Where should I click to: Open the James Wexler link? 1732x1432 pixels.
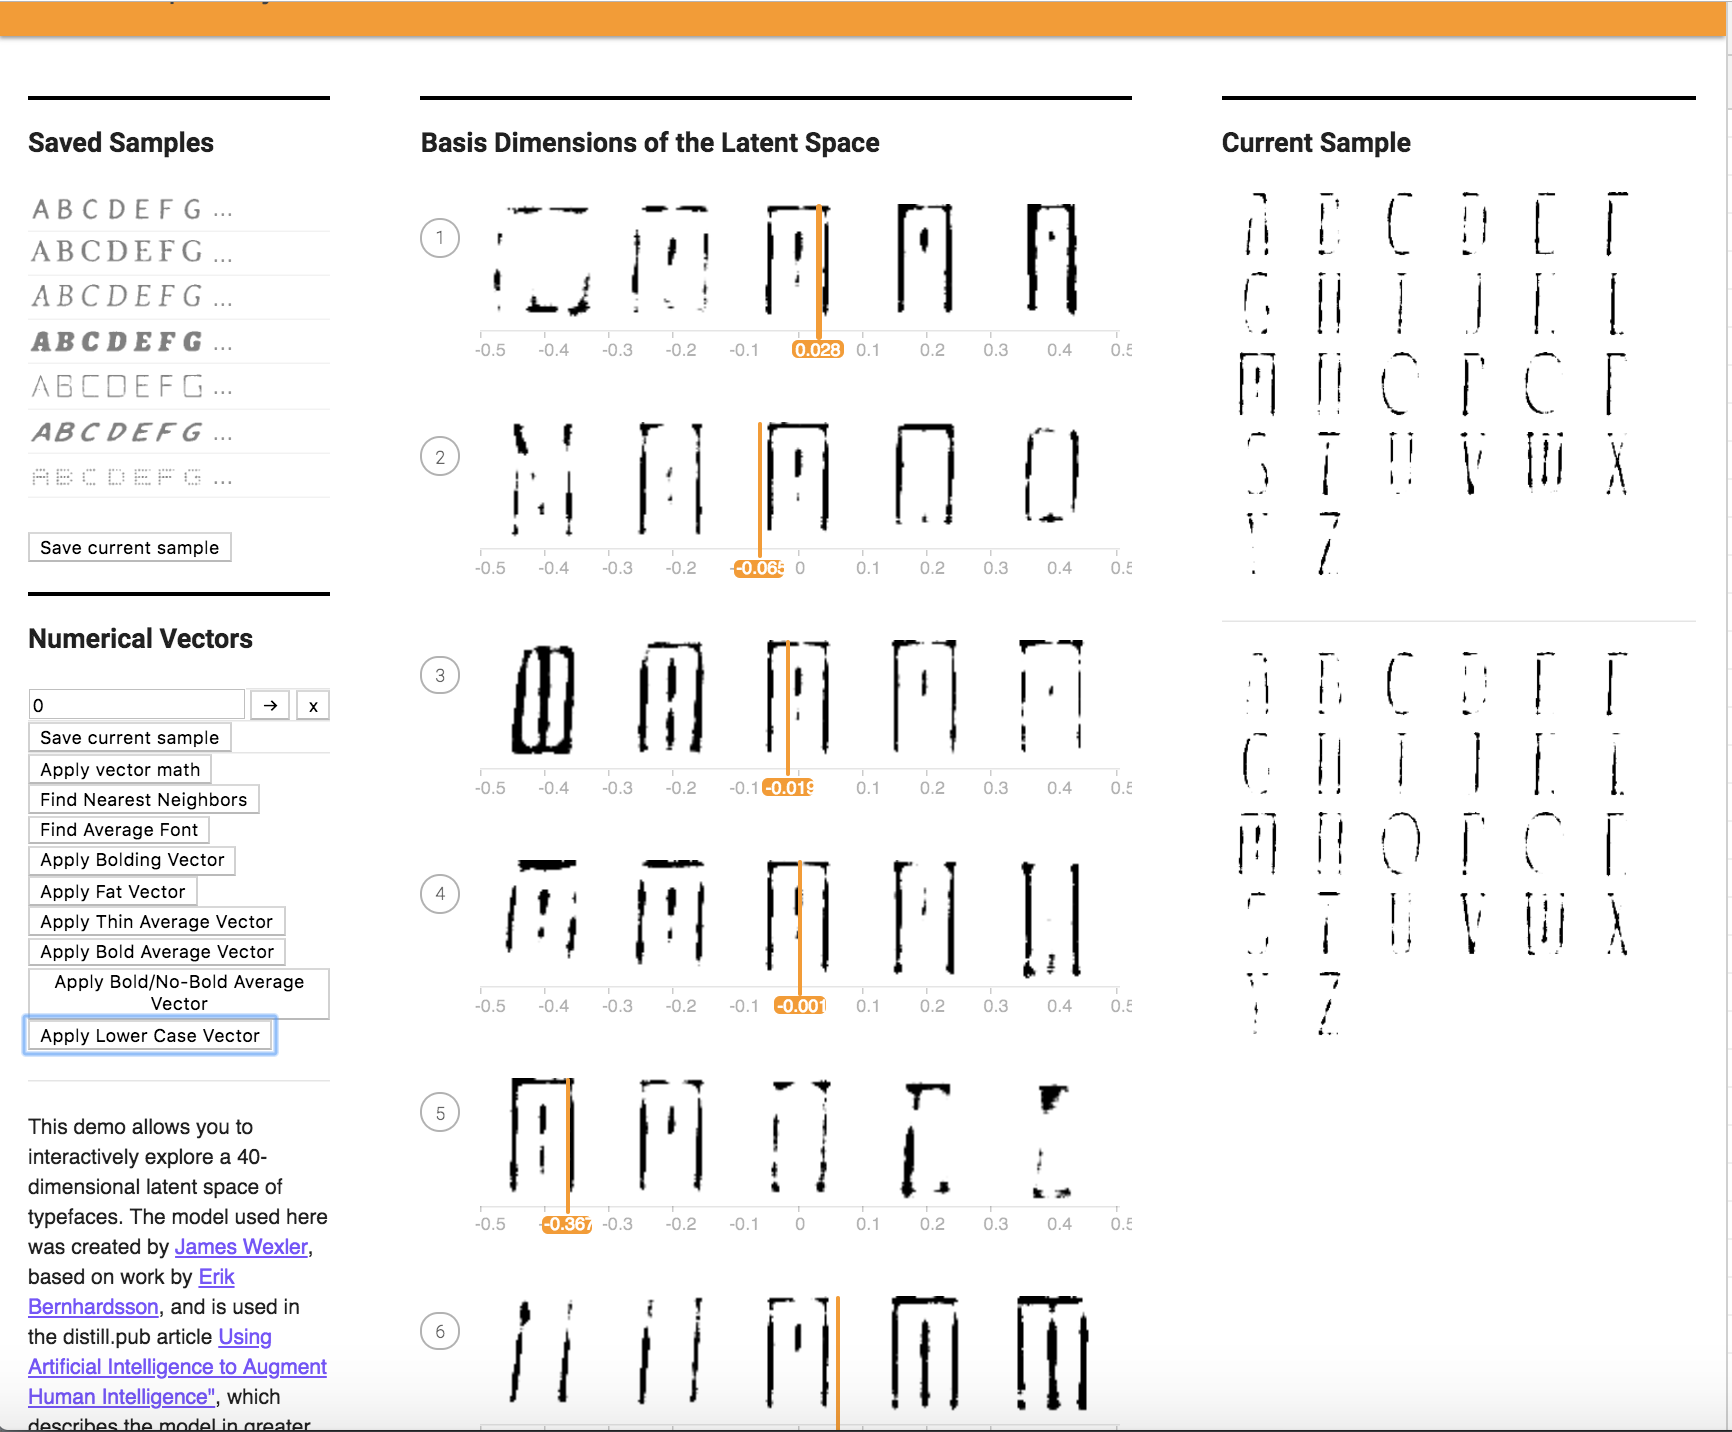241,1247
